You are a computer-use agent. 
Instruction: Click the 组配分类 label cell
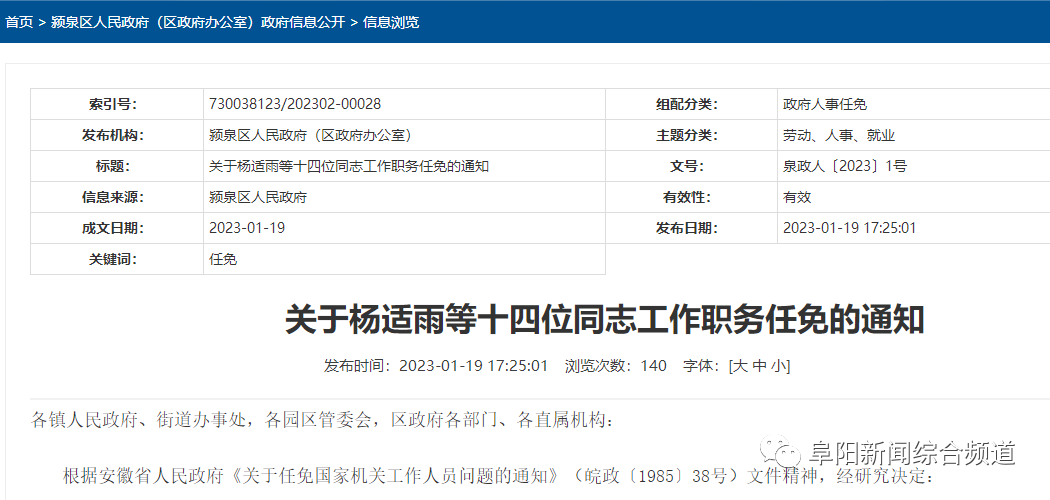(x=692, y=104)
